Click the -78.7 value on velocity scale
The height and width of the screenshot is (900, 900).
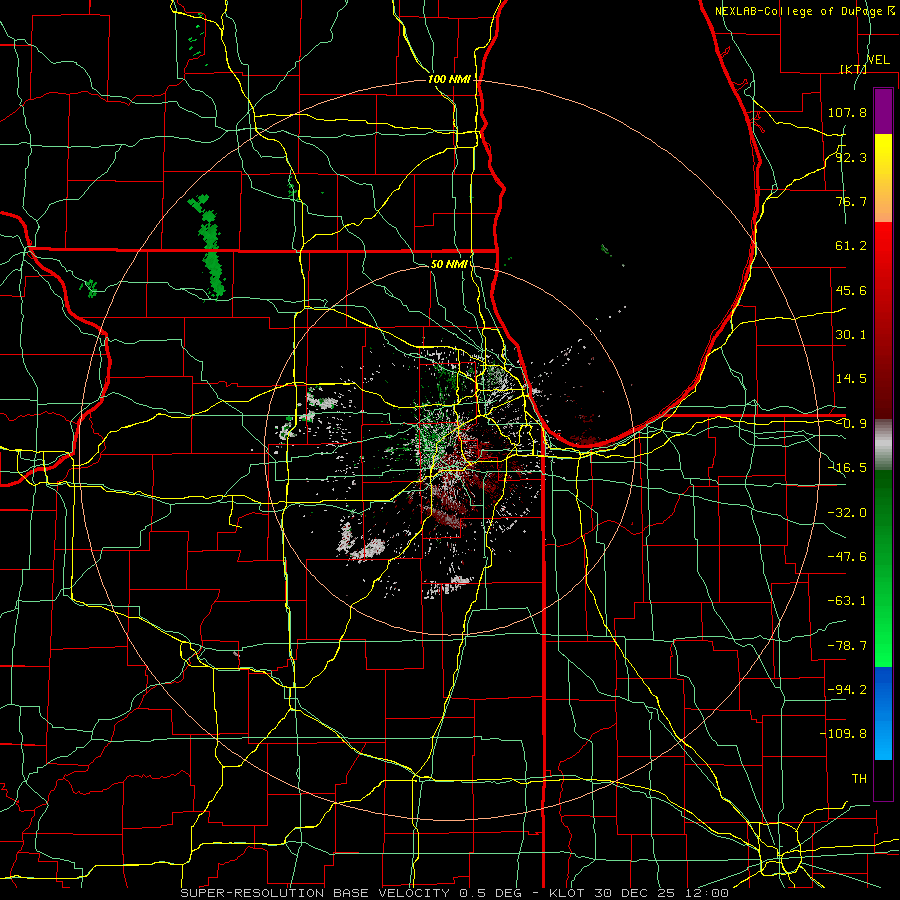tap(847, 646)
